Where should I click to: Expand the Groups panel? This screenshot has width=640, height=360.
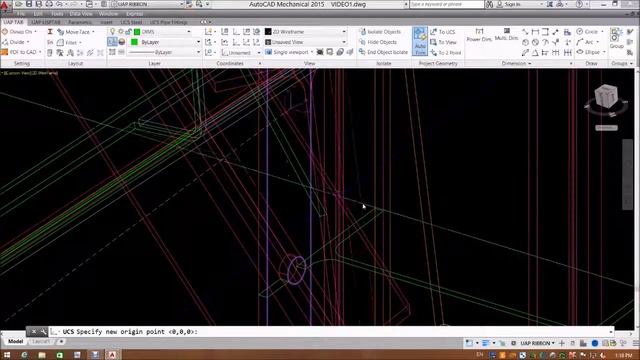(622, 63)
